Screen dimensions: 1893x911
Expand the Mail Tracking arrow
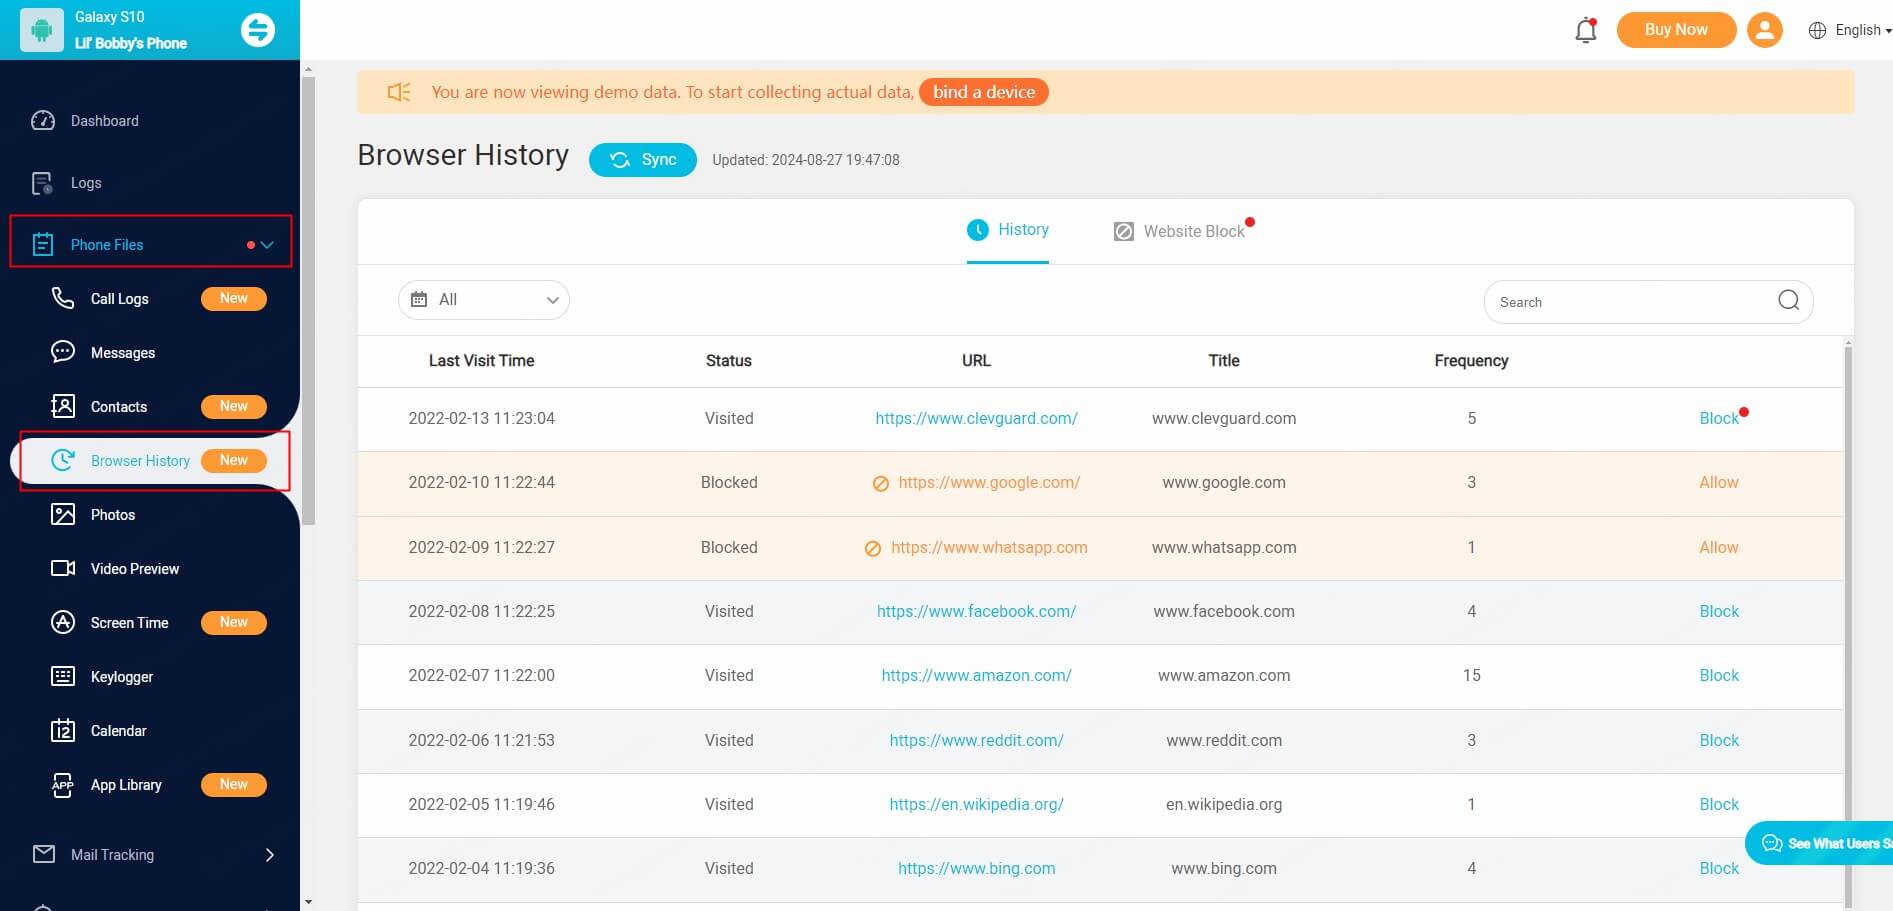[269, 855]
